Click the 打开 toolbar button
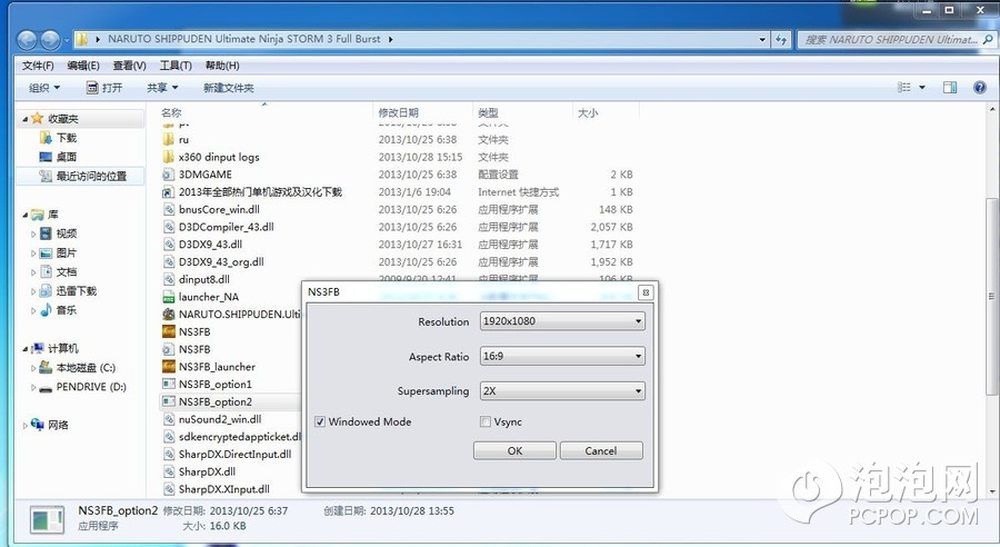The image size is (1000, 547). tap(105, 87)
